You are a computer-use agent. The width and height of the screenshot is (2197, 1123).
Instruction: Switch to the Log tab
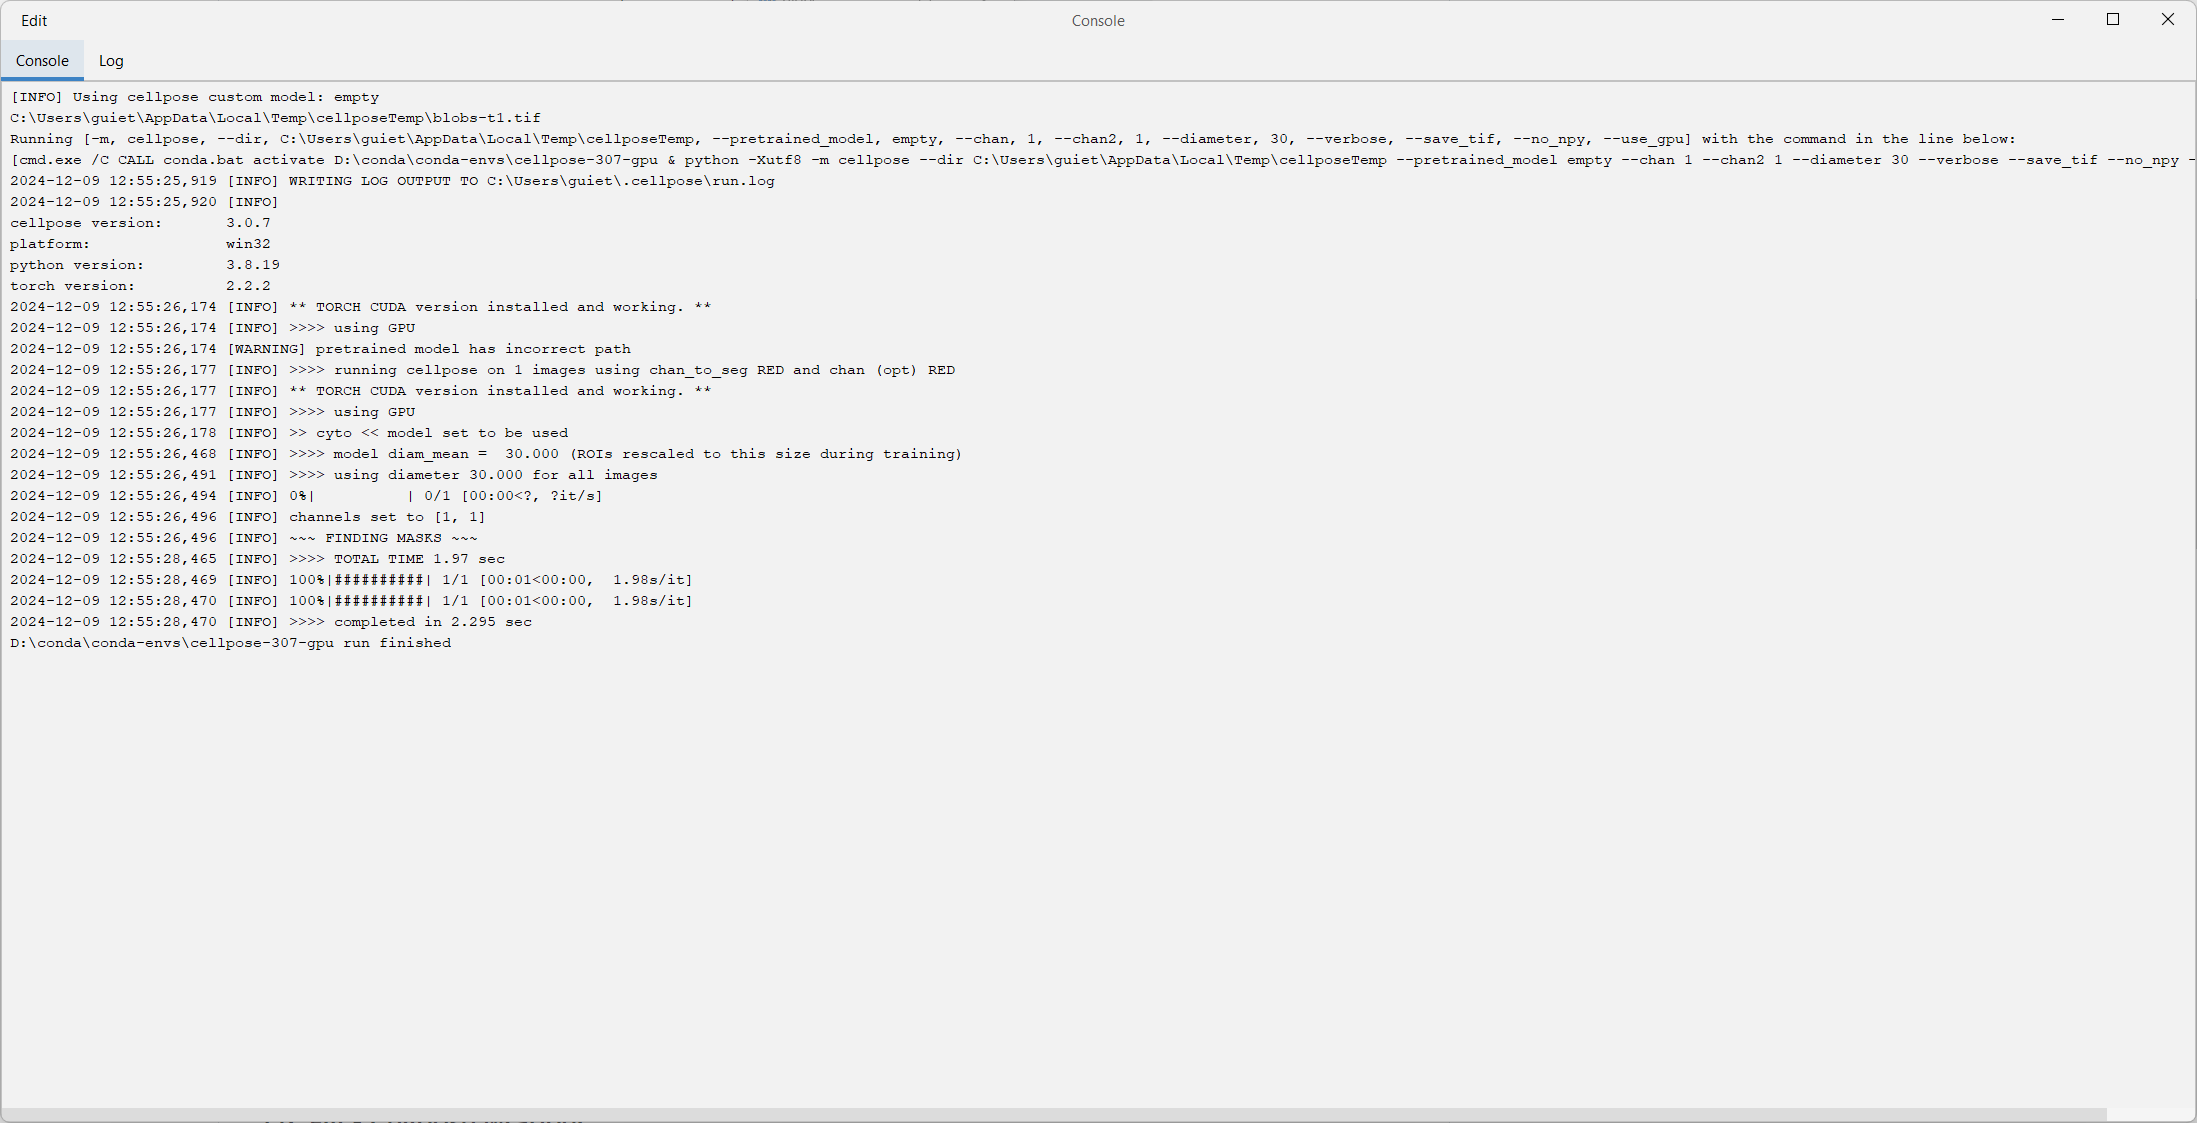click(111, 61)
